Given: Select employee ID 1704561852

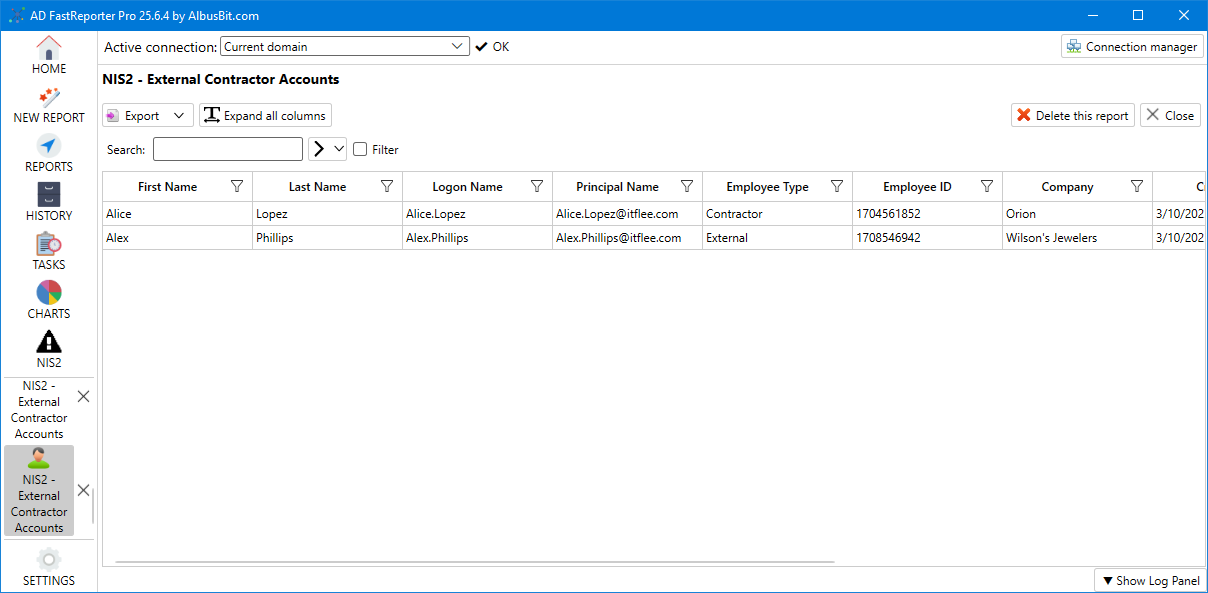Looking at the screenshot, I should [x=927, y=214].
